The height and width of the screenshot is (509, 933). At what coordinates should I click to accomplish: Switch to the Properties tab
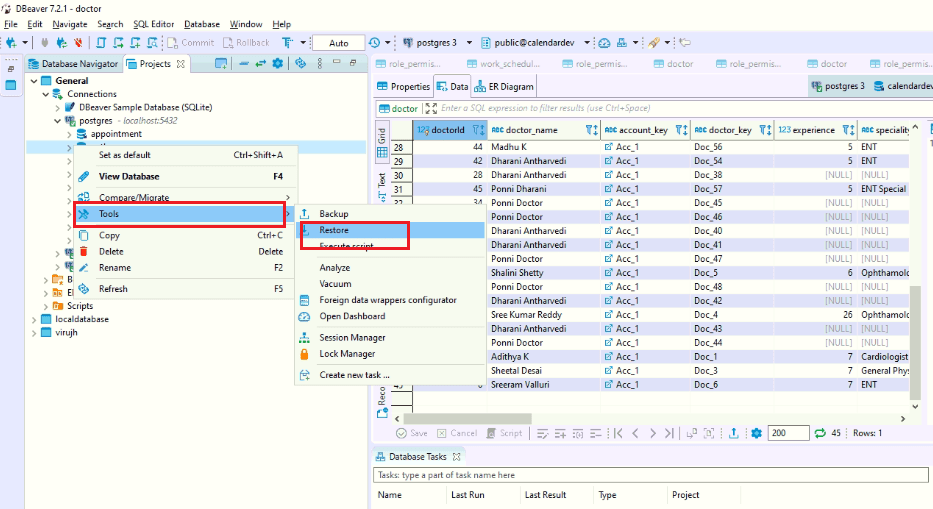(x=403, y=86)
